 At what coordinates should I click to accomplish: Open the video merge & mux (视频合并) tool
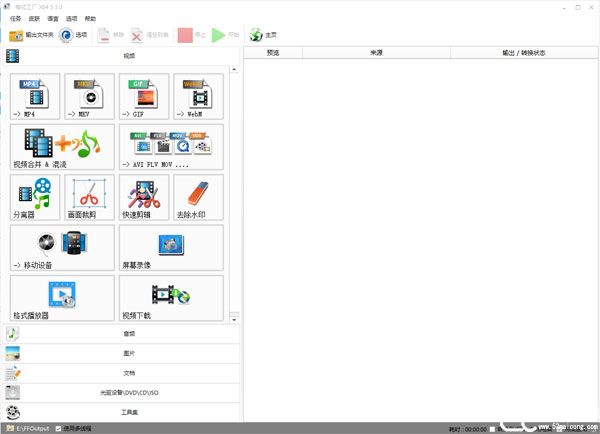point(62,147)
